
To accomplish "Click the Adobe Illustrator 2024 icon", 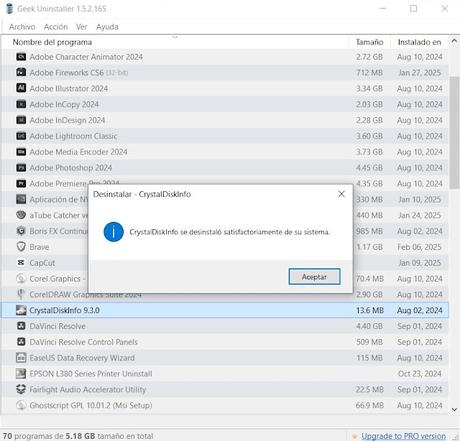I will (21, 88).
